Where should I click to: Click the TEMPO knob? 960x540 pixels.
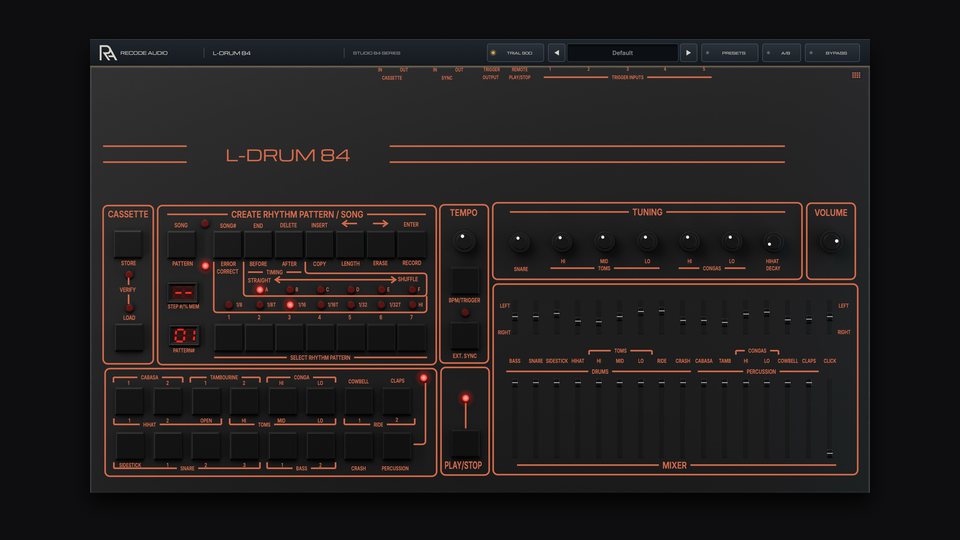[x=463, y=240]
